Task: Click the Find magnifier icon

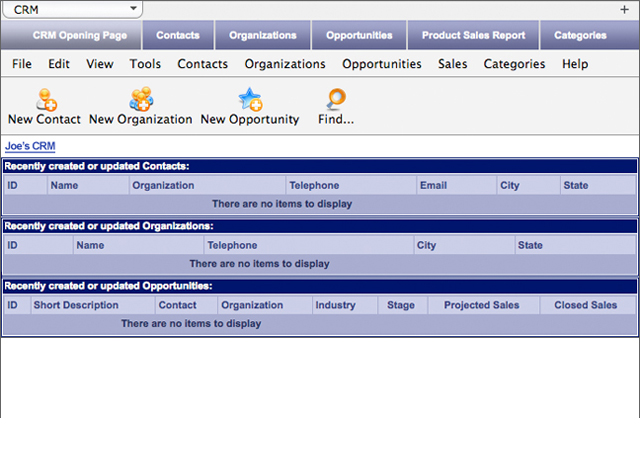Action: tap(336, 99)
